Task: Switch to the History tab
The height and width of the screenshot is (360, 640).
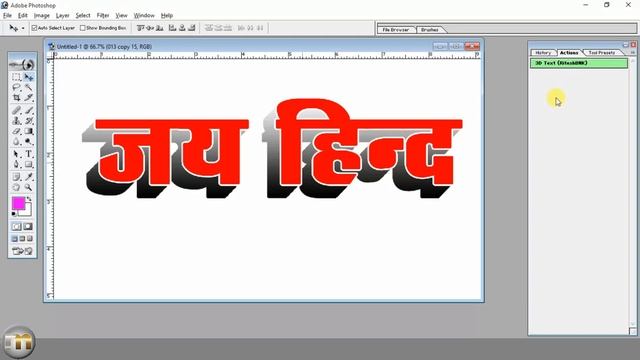Action: tap(543, 53)
